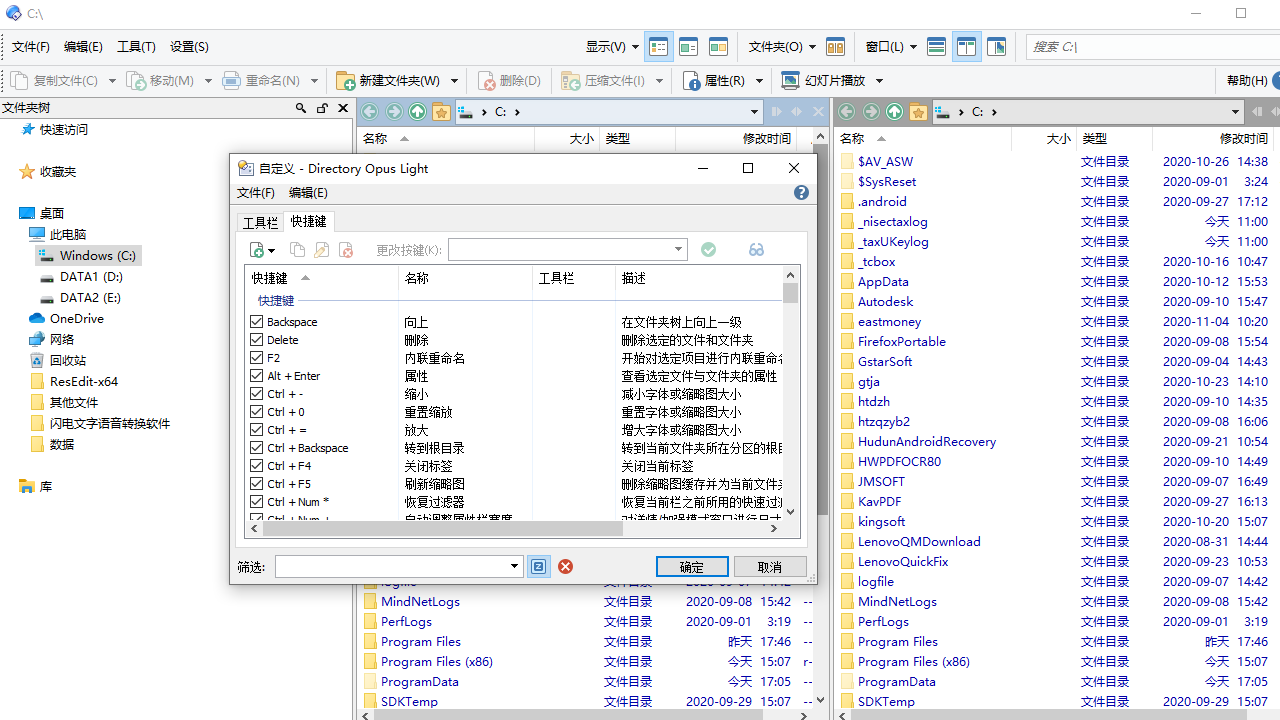The image size is (1280, 720).
Task: Uncheck the Alt + Enter hotkey checkbox
Action: coord(257,376)
